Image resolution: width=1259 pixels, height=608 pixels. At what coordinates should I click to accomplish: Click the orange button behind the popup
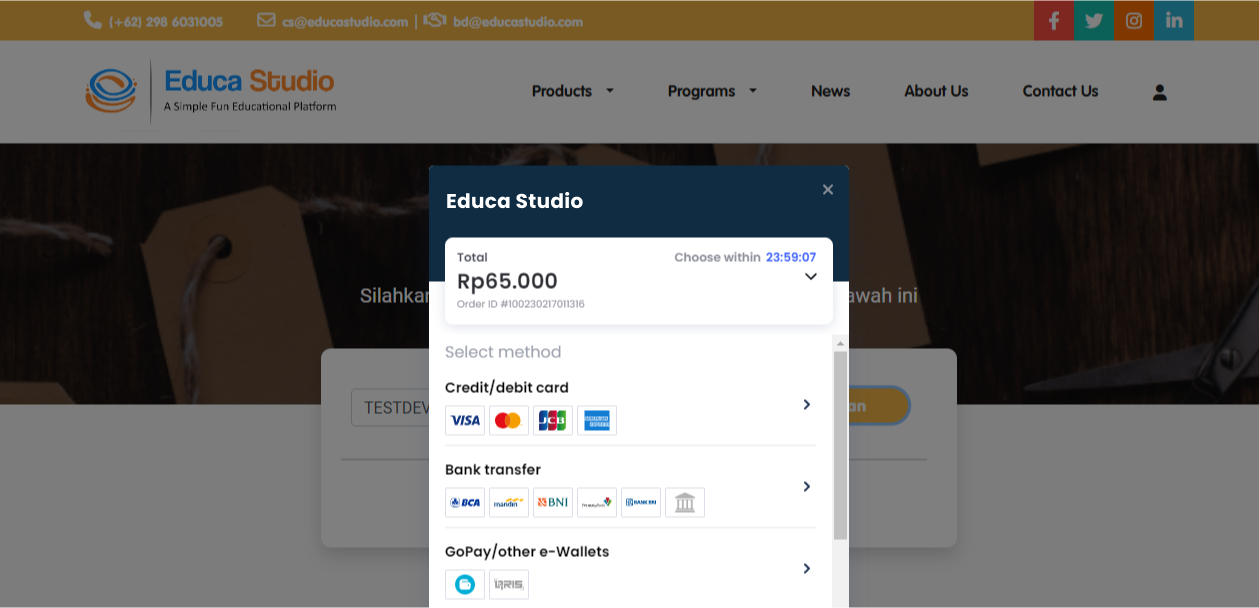pyautogui.click(x=879, y=406)
